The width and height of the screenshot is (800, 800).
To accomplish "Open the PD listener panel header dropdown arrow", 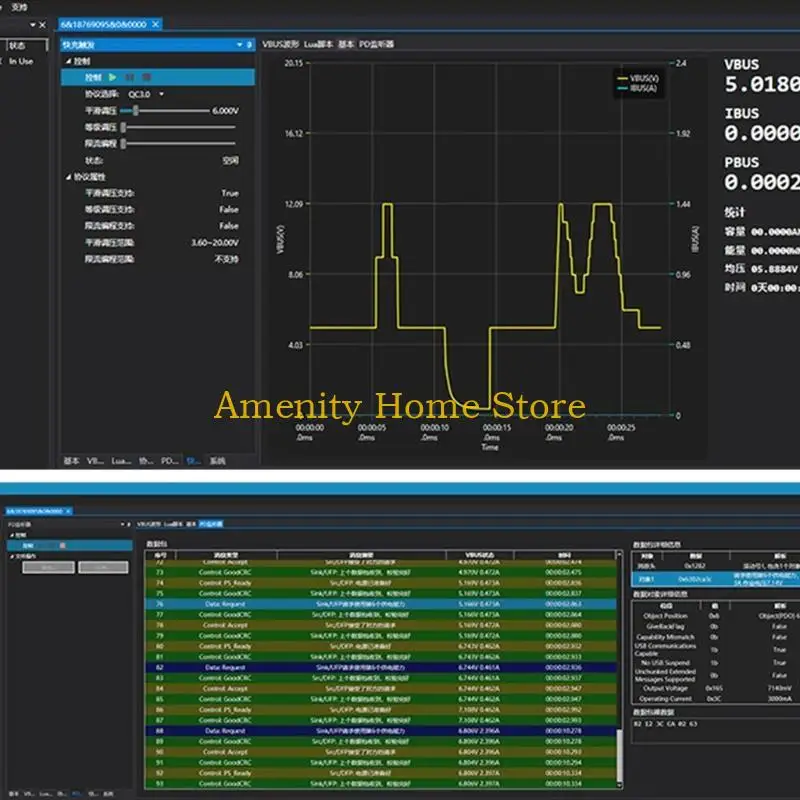I will 122,524.
